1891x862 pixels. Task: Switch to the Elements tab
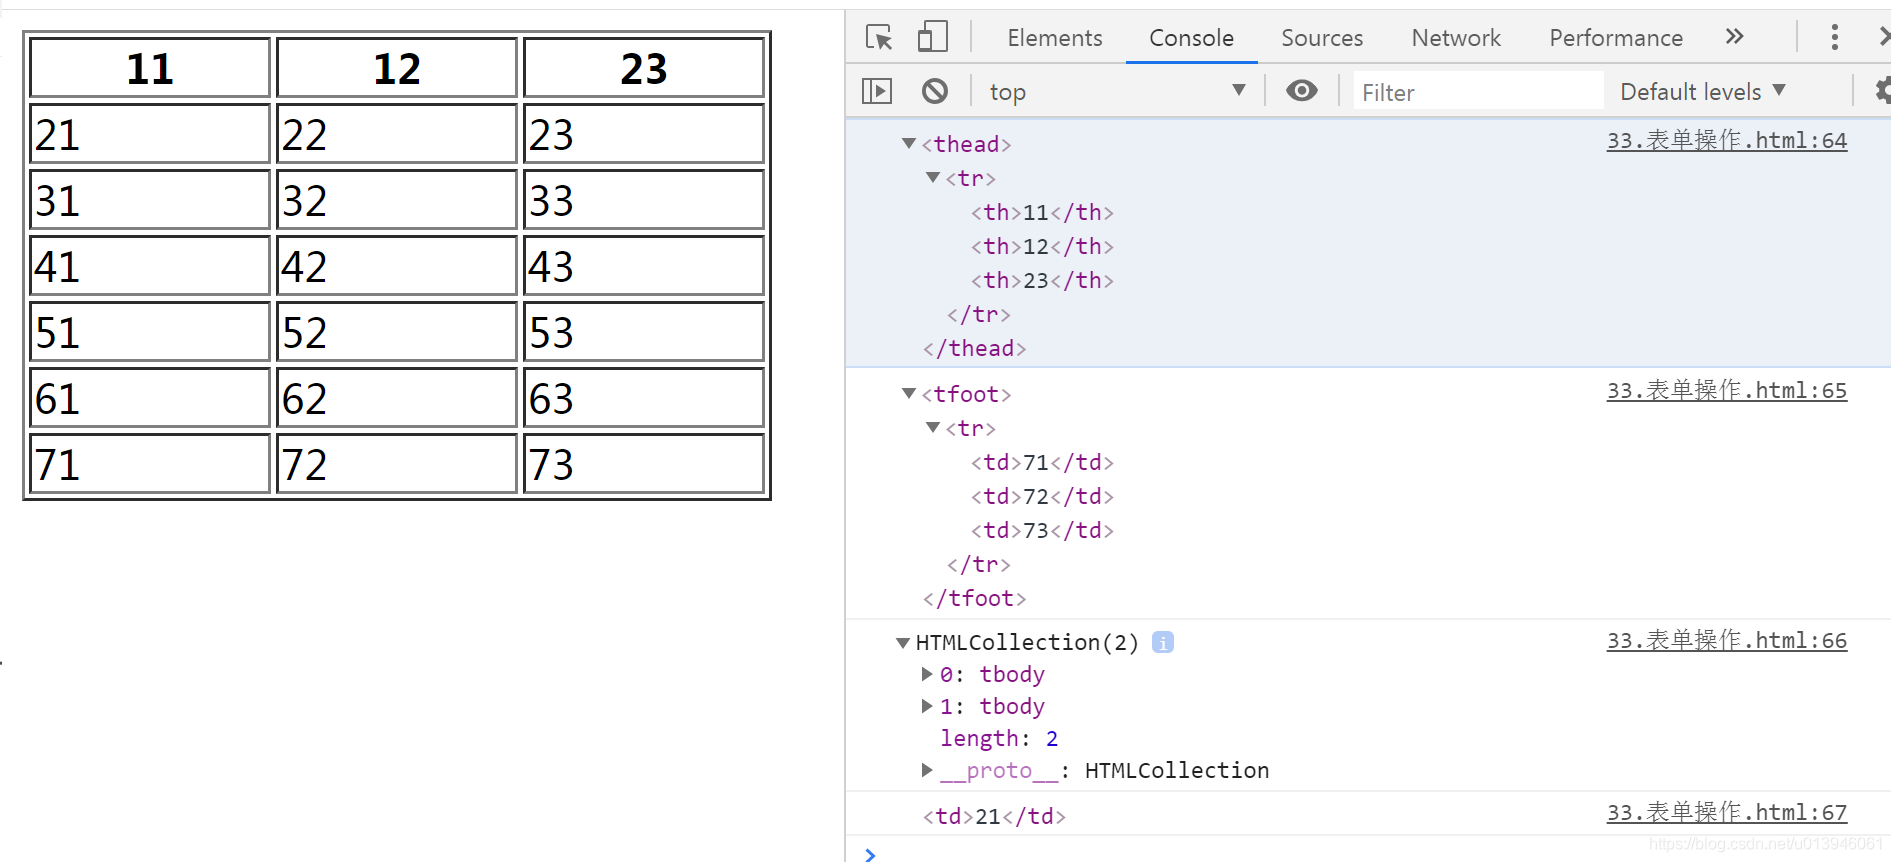1055,38
